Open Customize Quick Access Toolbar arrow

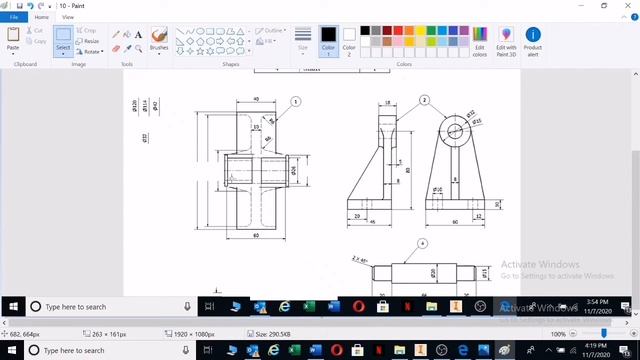pos(50,6)
